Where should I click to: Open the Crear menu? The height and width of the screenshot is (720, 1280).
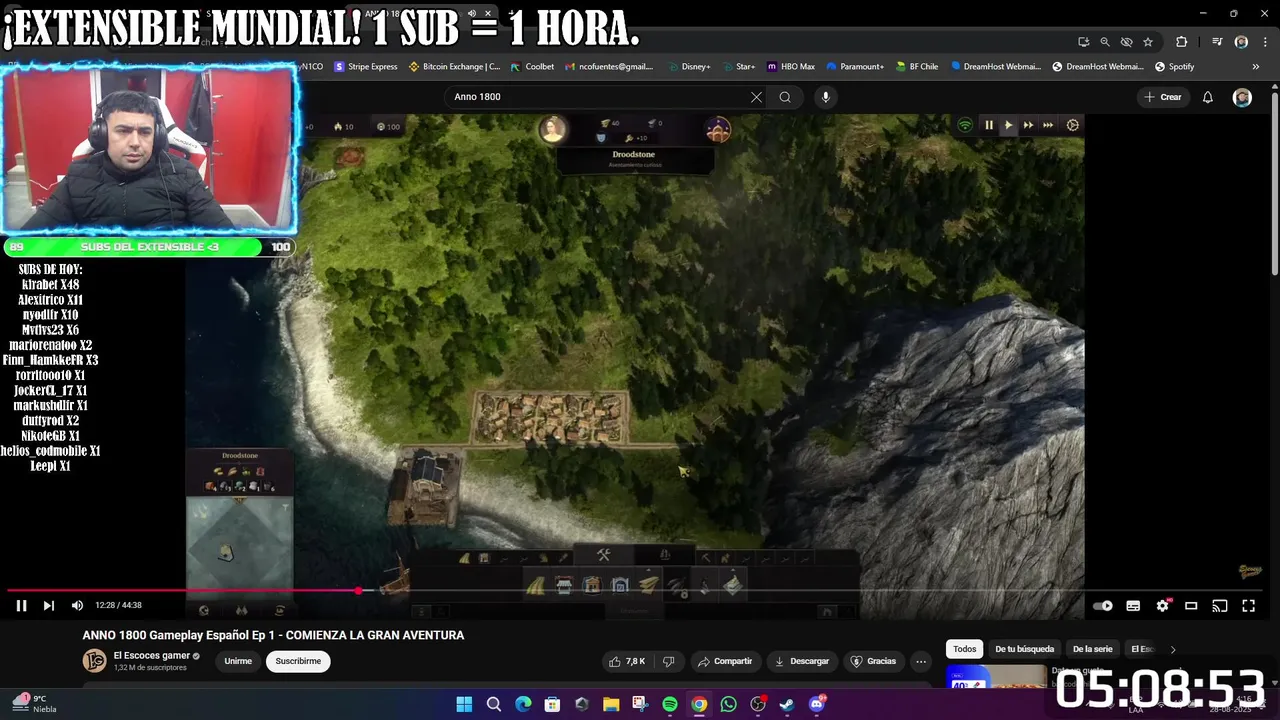1163,97
